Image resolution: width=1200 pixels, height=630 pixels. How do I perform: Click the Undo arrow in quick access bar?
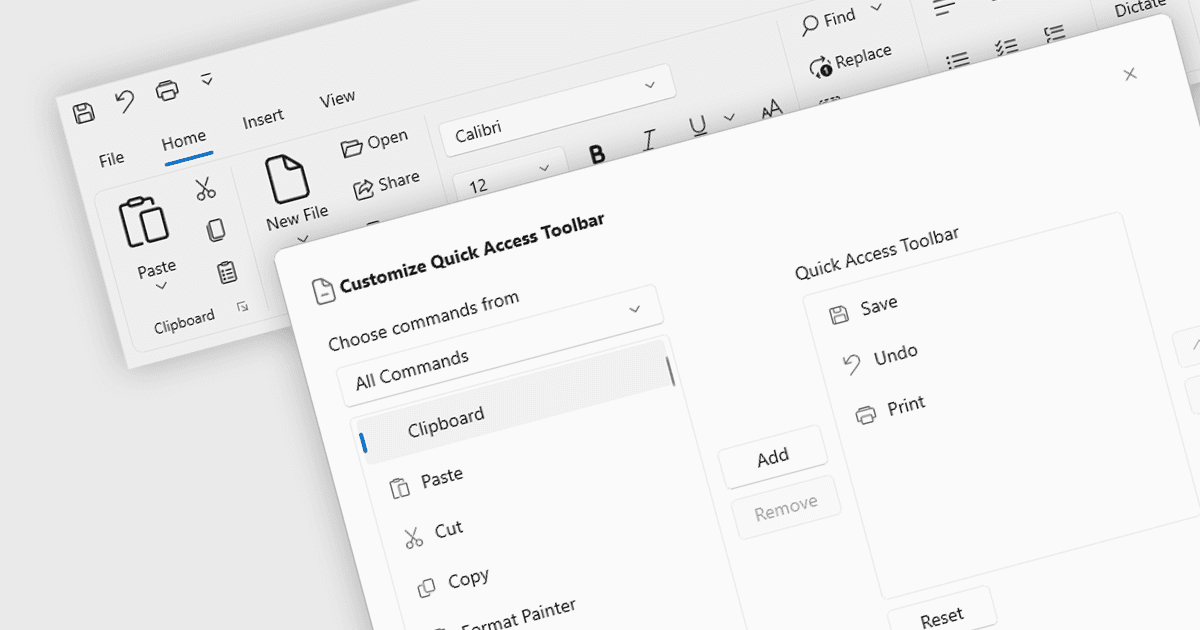pyautogui.click(x=125, y=102)
